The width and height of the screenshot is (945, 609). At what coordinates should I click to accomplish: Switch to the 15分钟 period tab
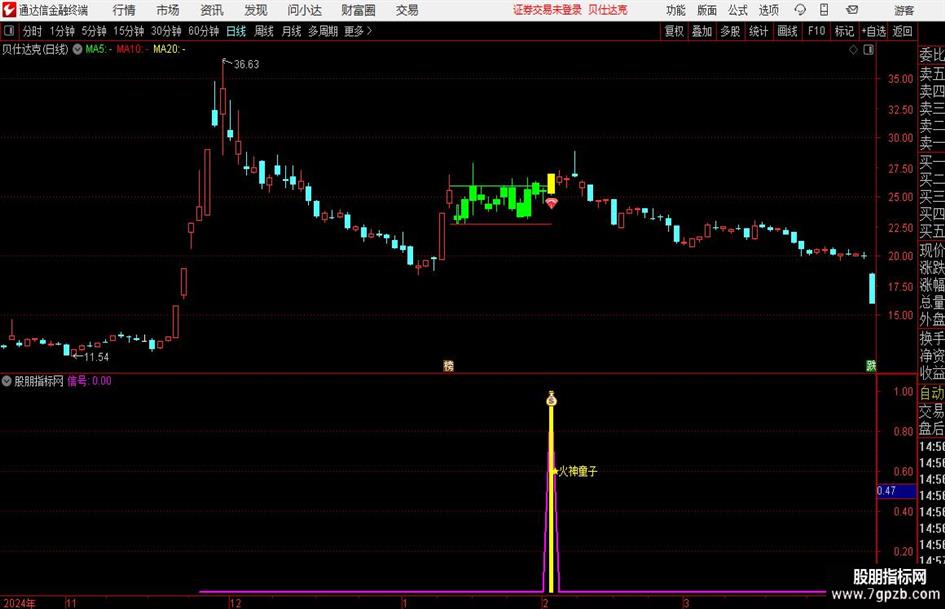click(x=128, y=31)
